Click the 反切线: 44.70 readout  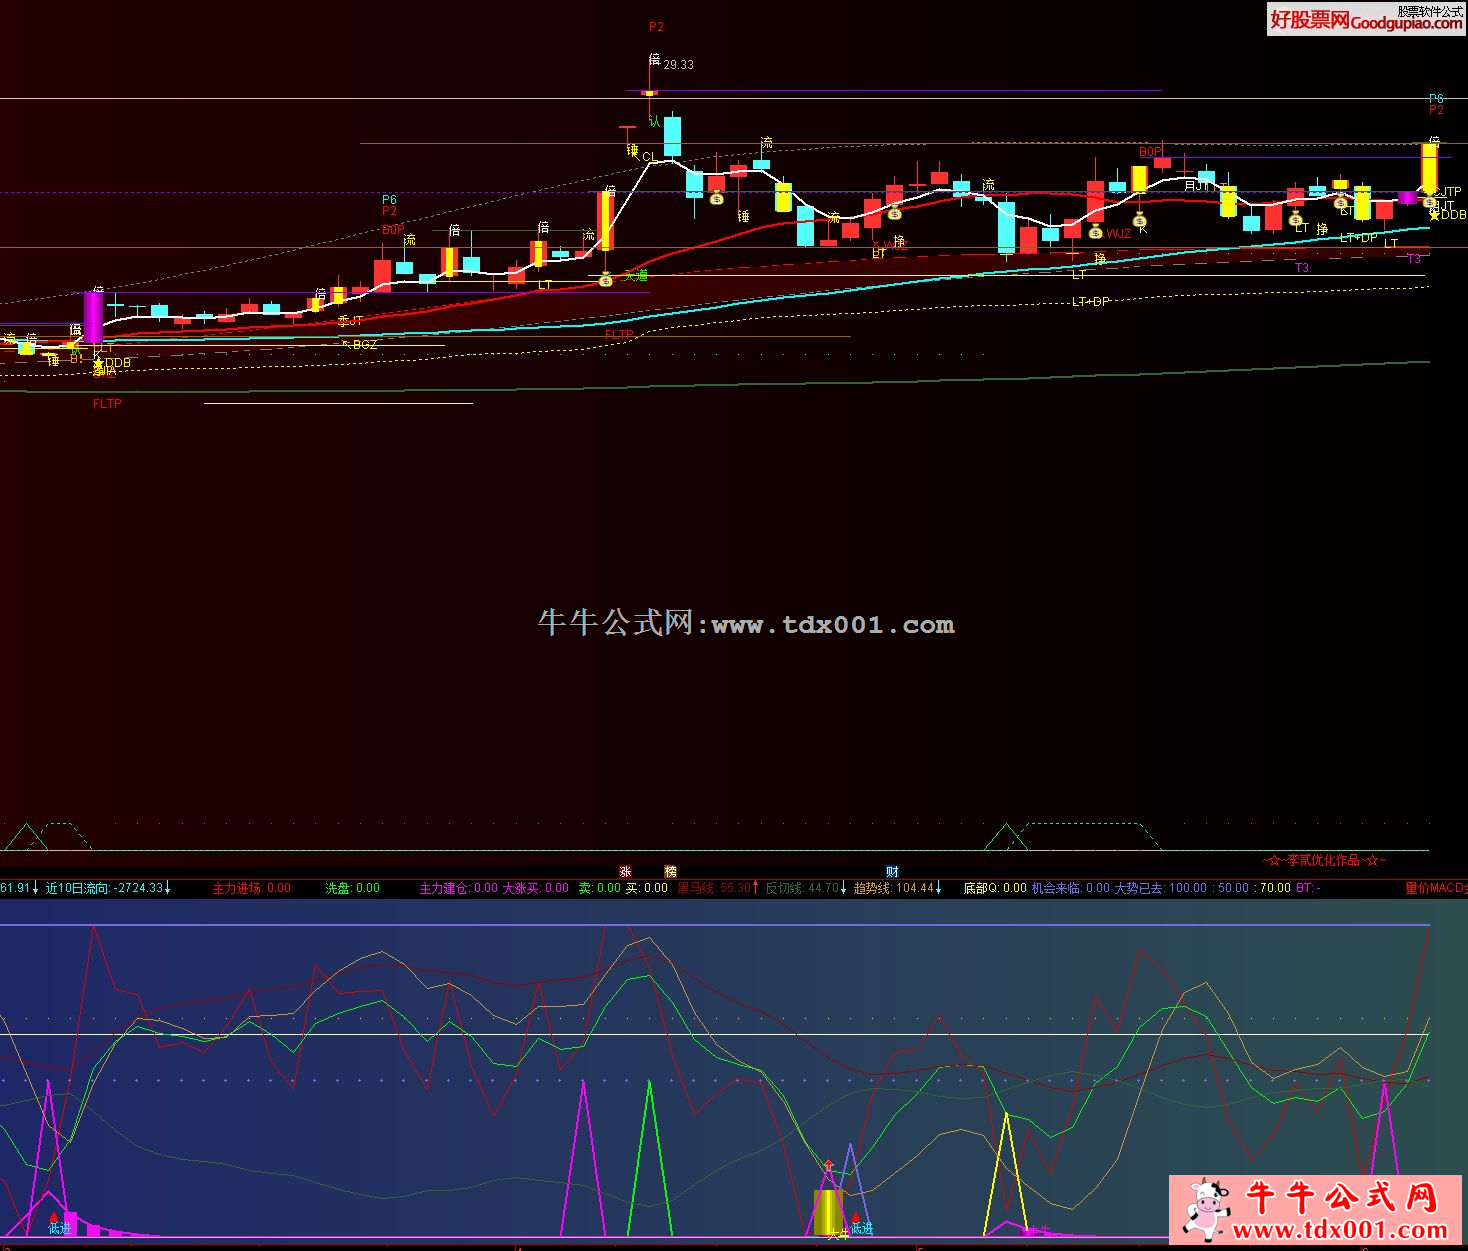pos(802,888)
